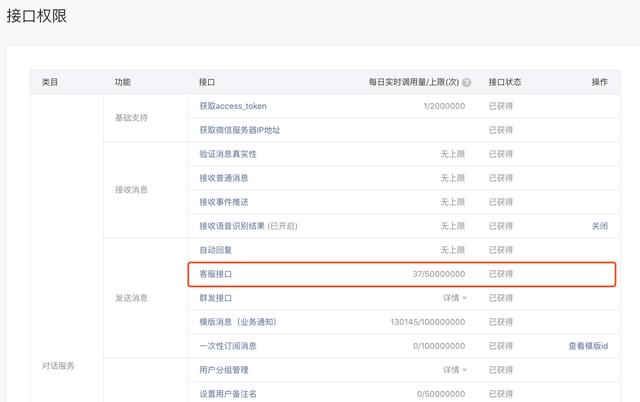
Task: Open the 查看模板id link
Action: [x=588, y=346]
